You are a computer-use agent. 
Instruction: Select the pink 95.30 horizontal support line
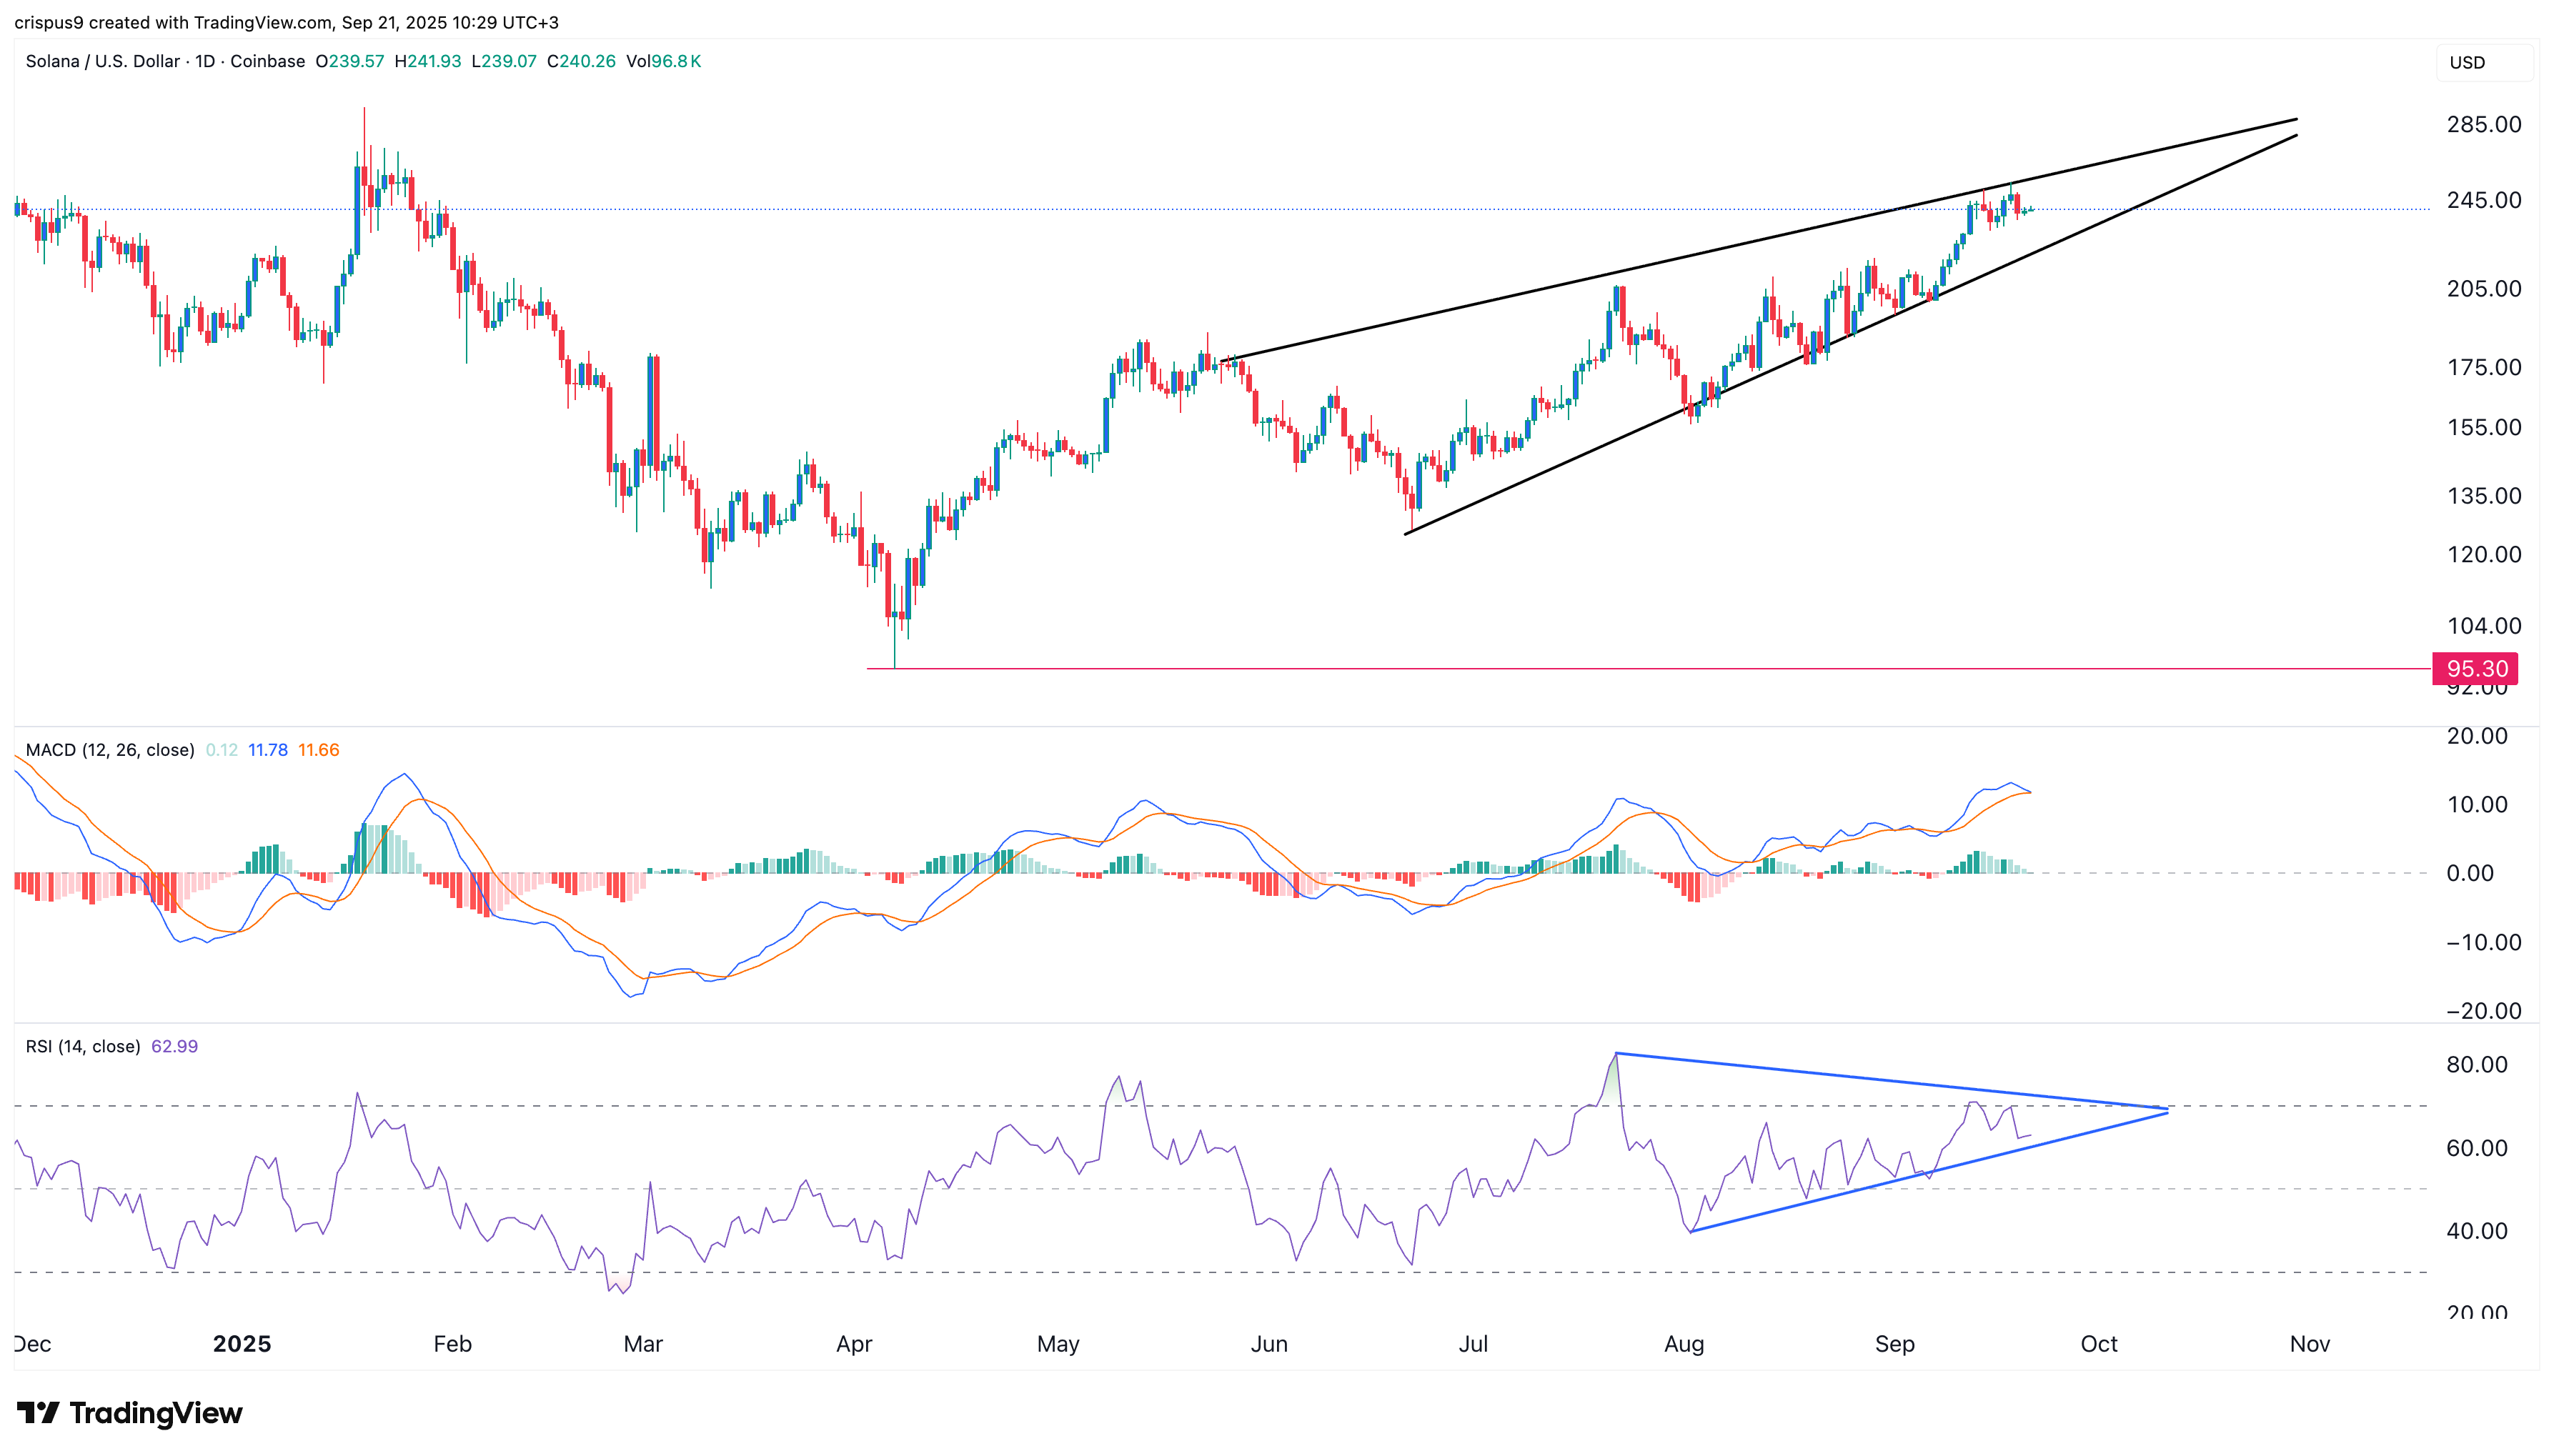click(x=1500, y=668)
